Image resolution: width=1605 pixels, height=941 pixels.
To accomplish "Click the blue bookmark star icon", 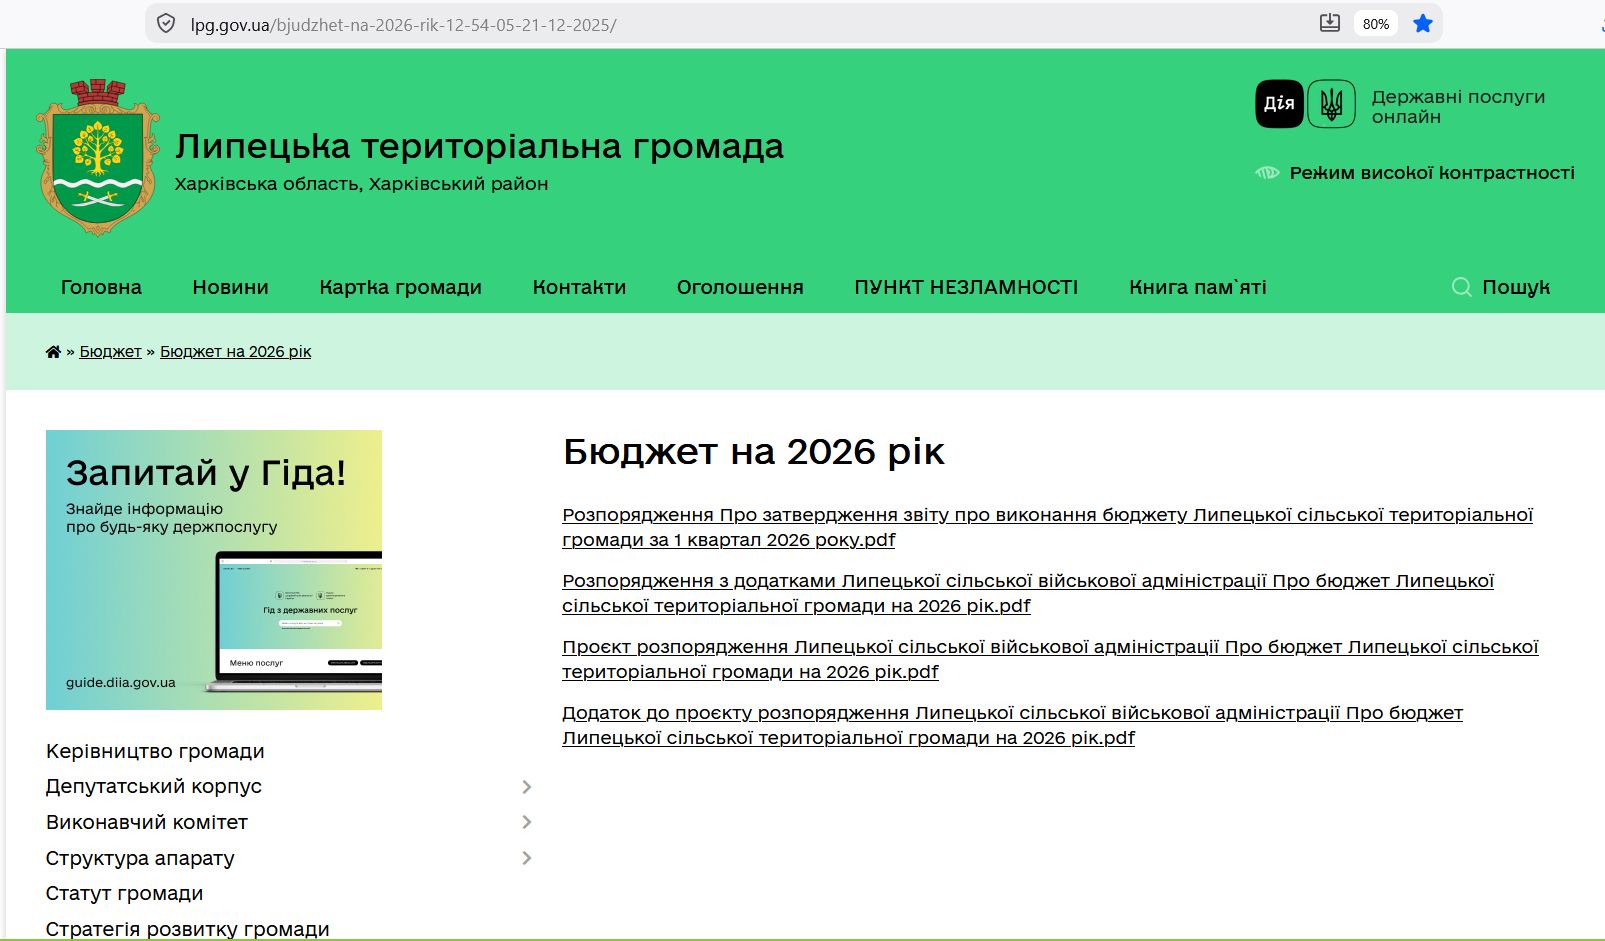I will tap(1423, 24).
